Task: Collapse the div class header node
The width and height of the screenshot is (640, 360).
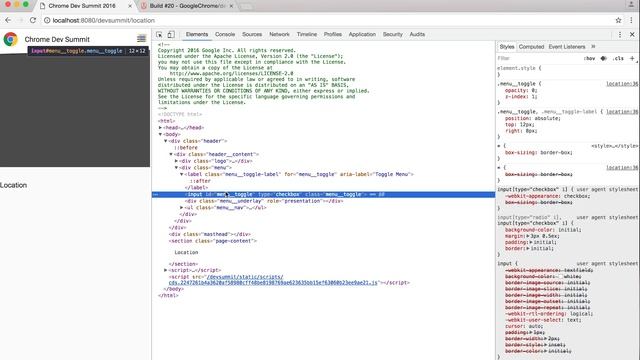Action: coord(166,141)
